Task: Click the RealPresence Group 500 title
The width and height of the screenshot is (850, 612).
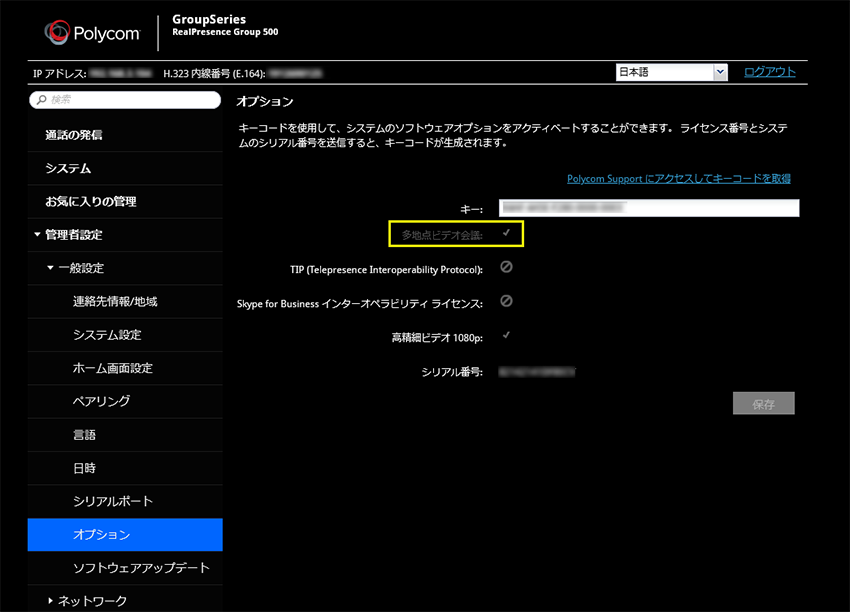Action: (225, 32)
